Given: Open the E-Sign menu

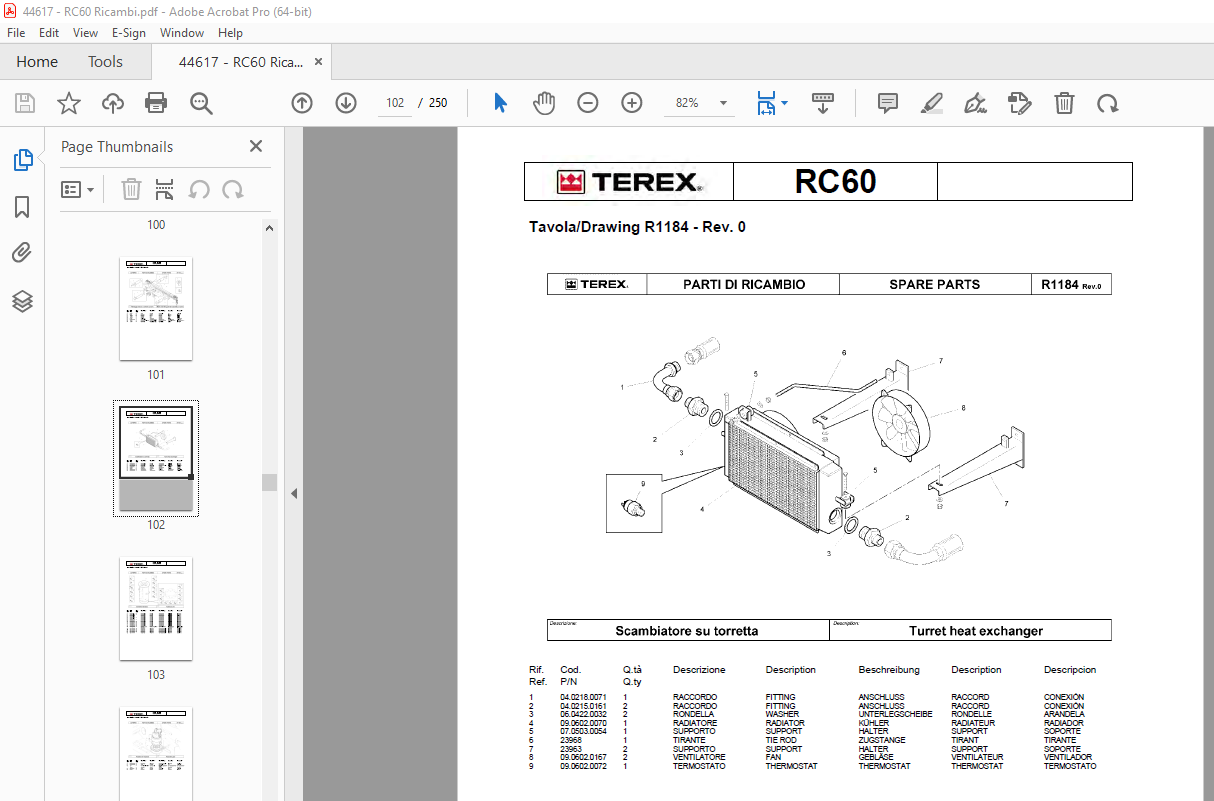Looking at the screenshot, I should pyautogui.click(x=129, y=33).
